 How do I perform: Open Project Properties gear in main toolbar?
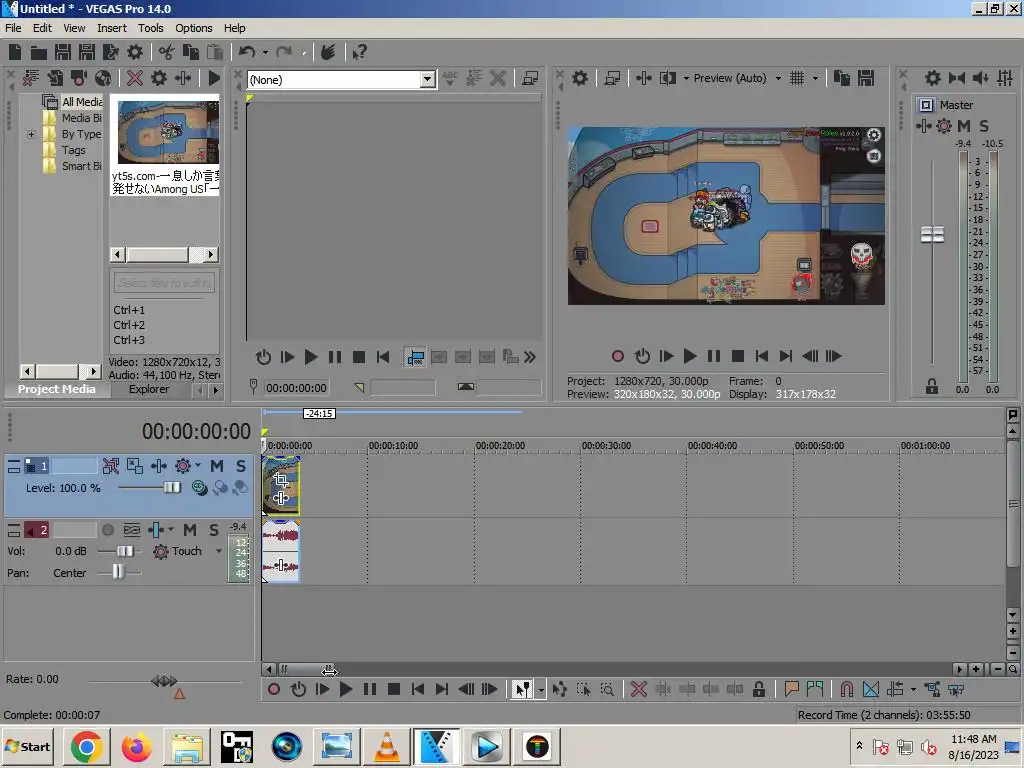click(x=135, y=52)
